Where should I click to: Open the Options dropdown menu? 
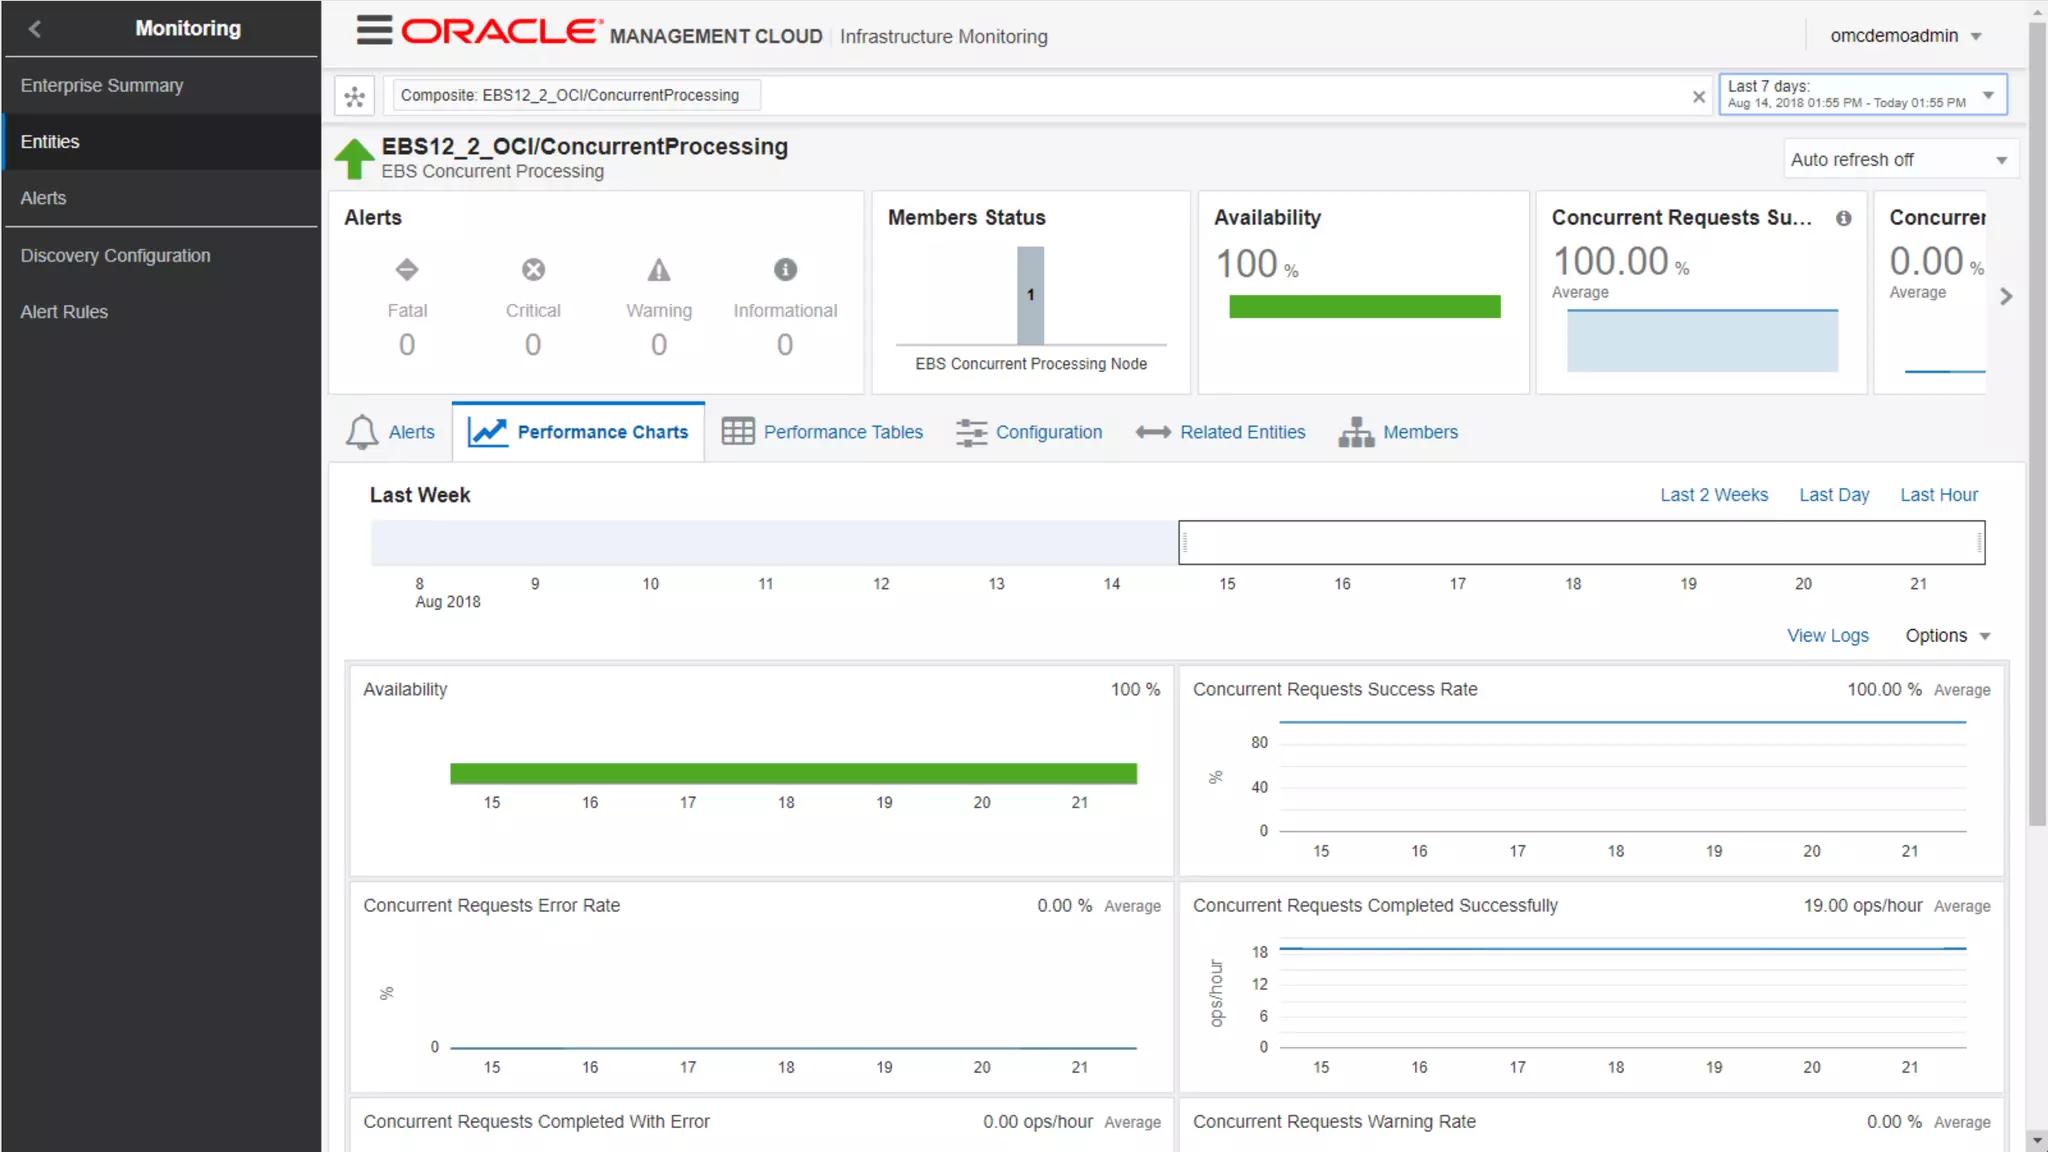point(1948,636)
